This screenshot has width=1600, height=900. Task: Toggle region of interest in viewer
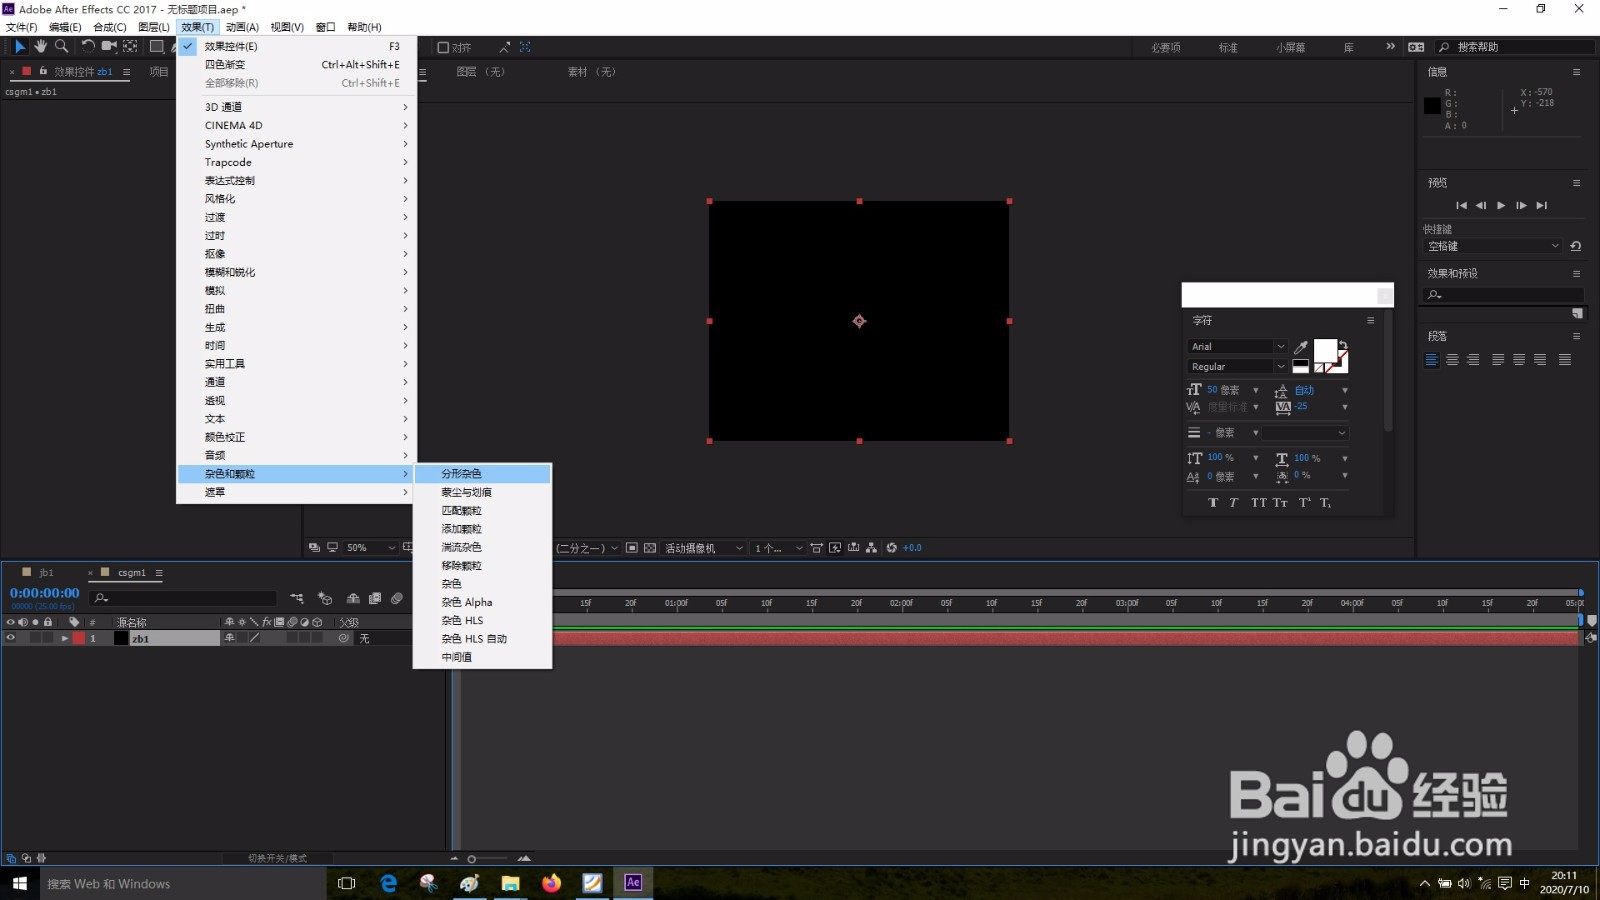(632, 548)
